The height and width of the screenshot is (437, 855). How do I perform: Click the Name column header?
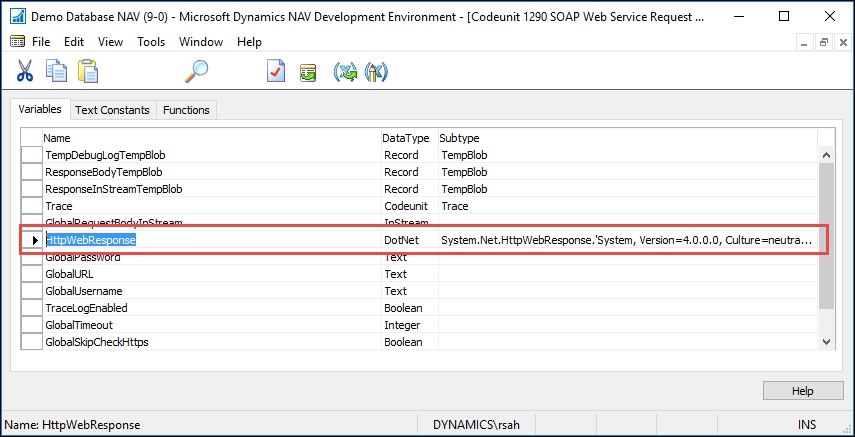point(212,138)
